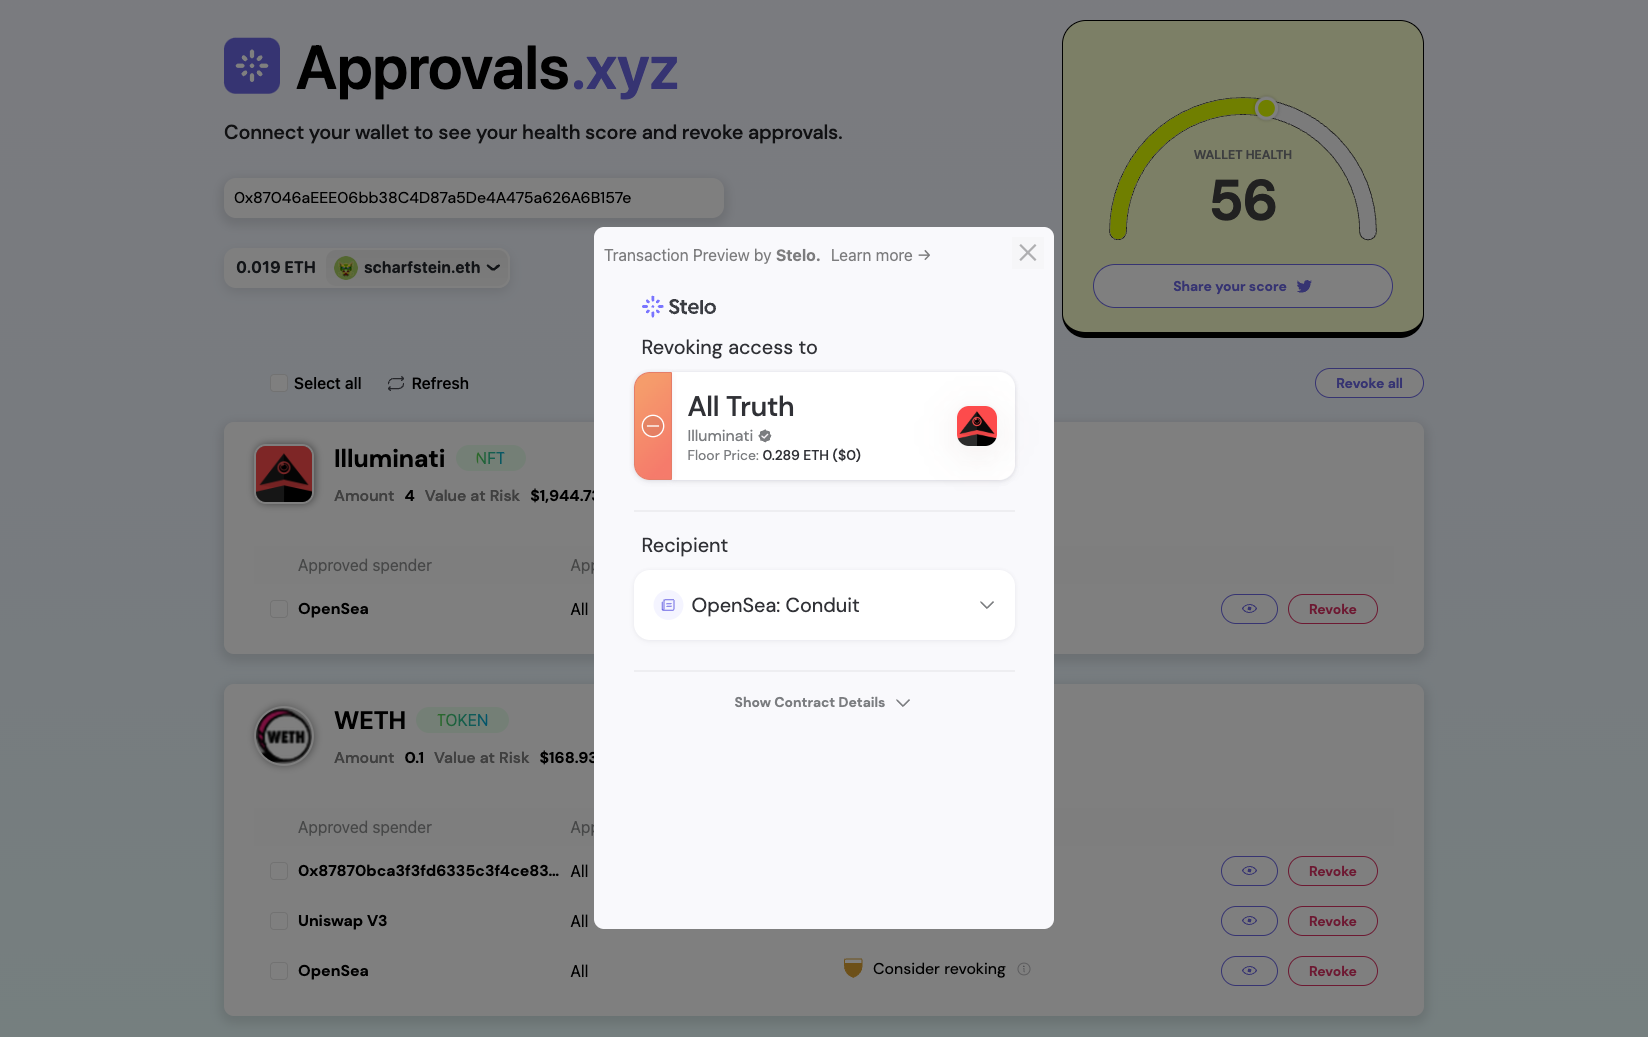Click the Stelo logo in preview
The width and height of the screenshot is (1648, 1037).
679,307
